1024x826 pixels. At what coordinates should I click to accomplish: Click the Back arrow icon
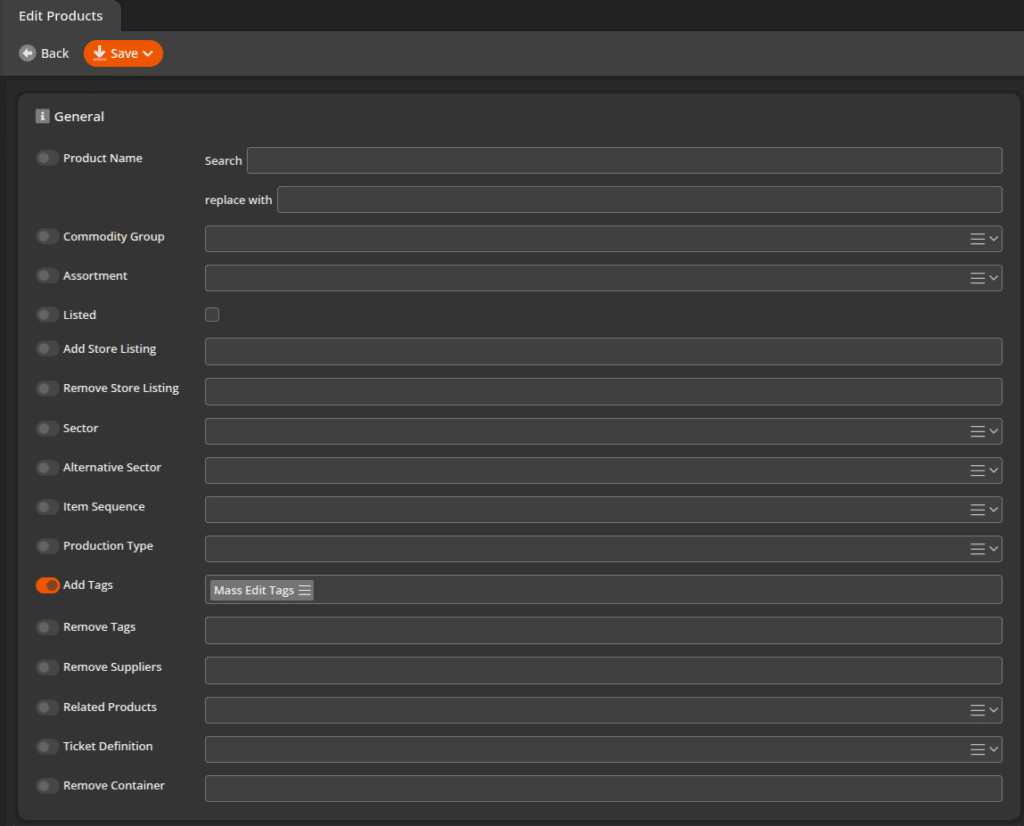(27, 53)
